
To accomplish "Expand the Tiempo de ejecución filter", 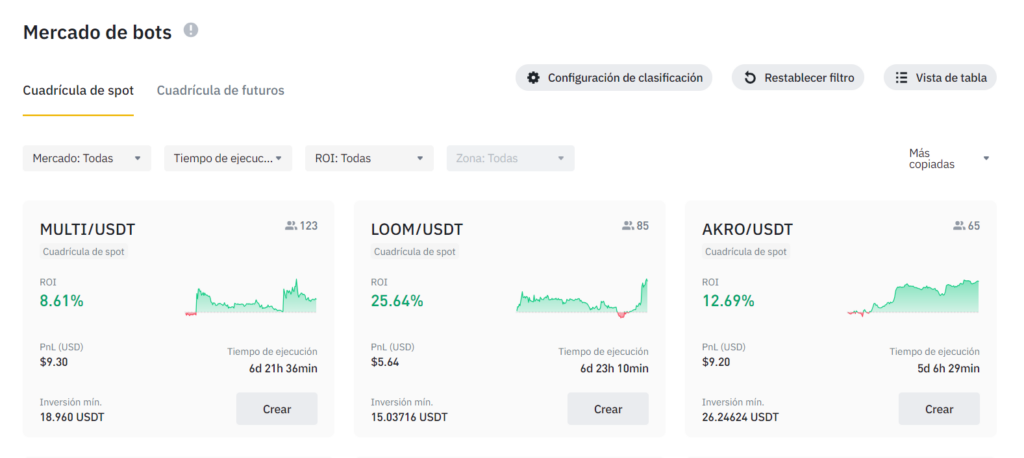I will point(228,158).
